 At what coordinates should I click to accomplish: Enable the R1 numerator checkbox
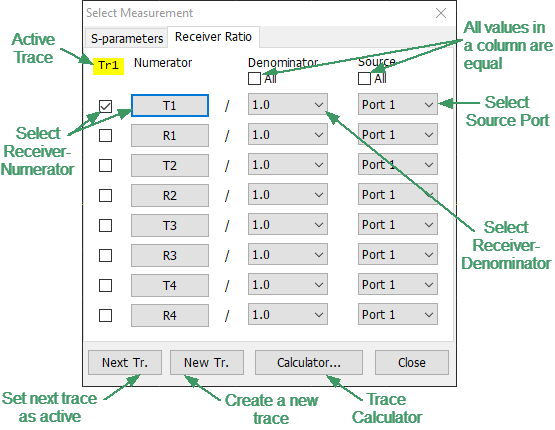click(105, 136)
